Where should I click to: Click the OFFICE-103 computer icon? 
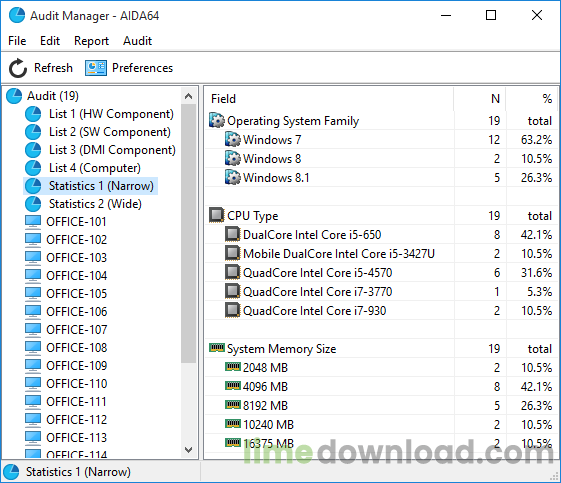click(x=33, y=258)
